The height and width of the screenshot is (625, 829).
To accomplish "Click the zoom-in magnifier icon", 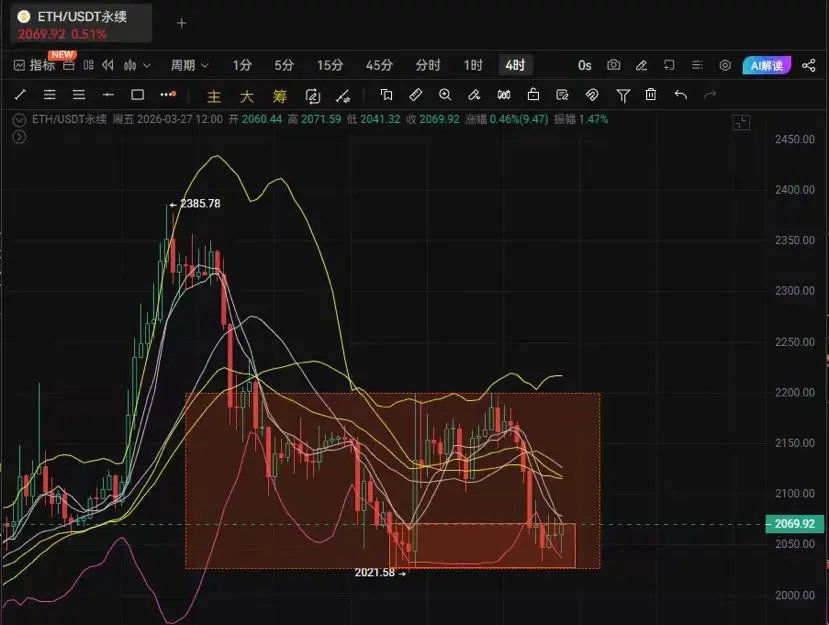I will (445, 95).
